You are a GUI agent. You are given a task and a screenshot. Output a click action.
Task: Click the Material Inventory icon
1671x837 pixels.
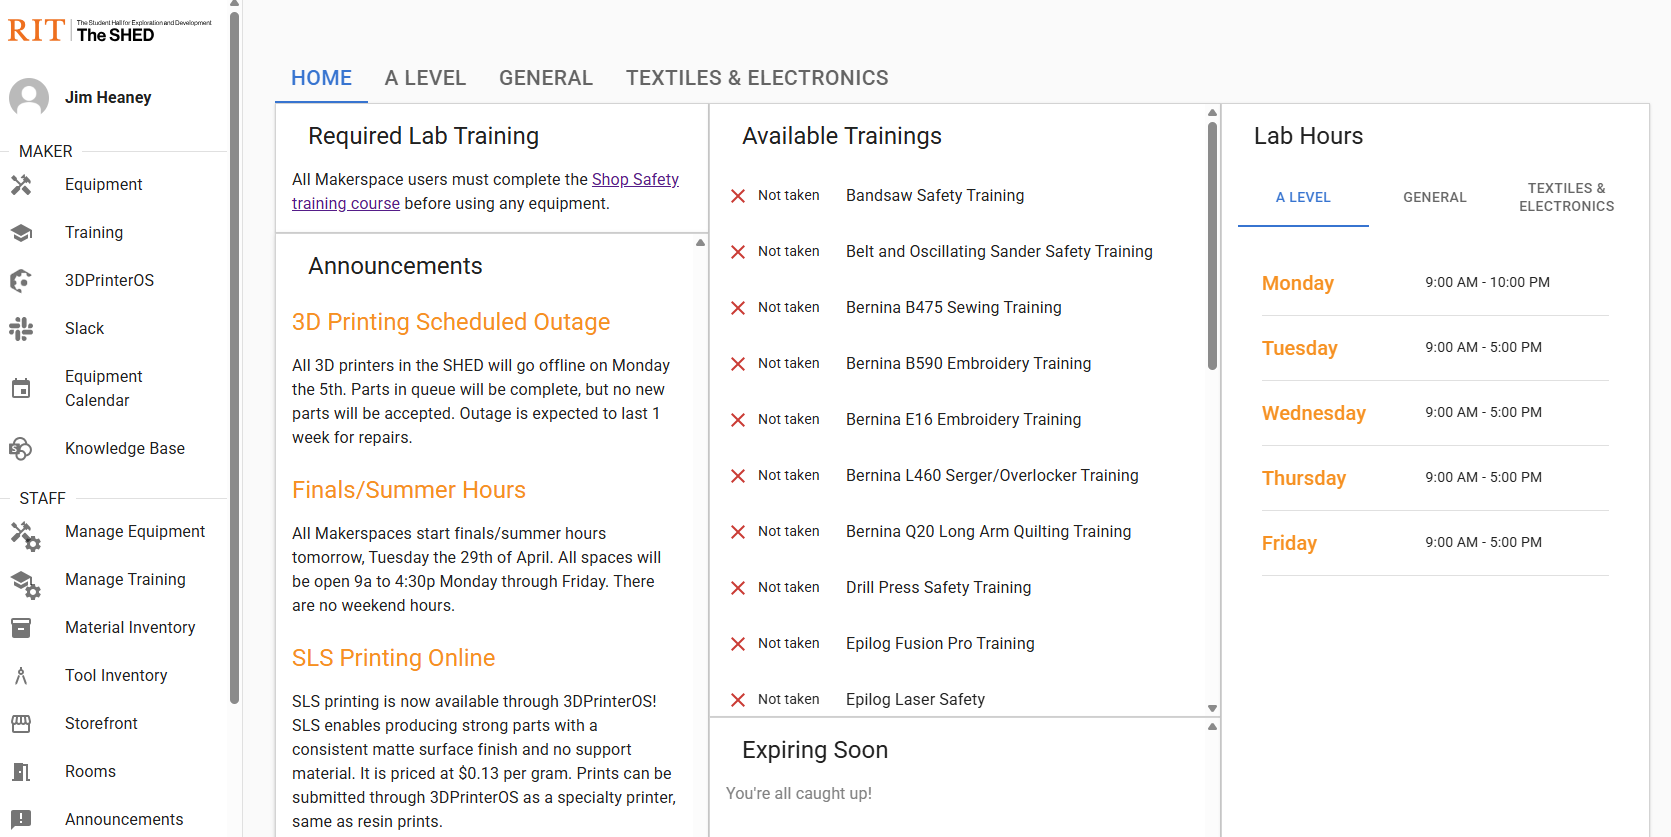tap(21, 628)
